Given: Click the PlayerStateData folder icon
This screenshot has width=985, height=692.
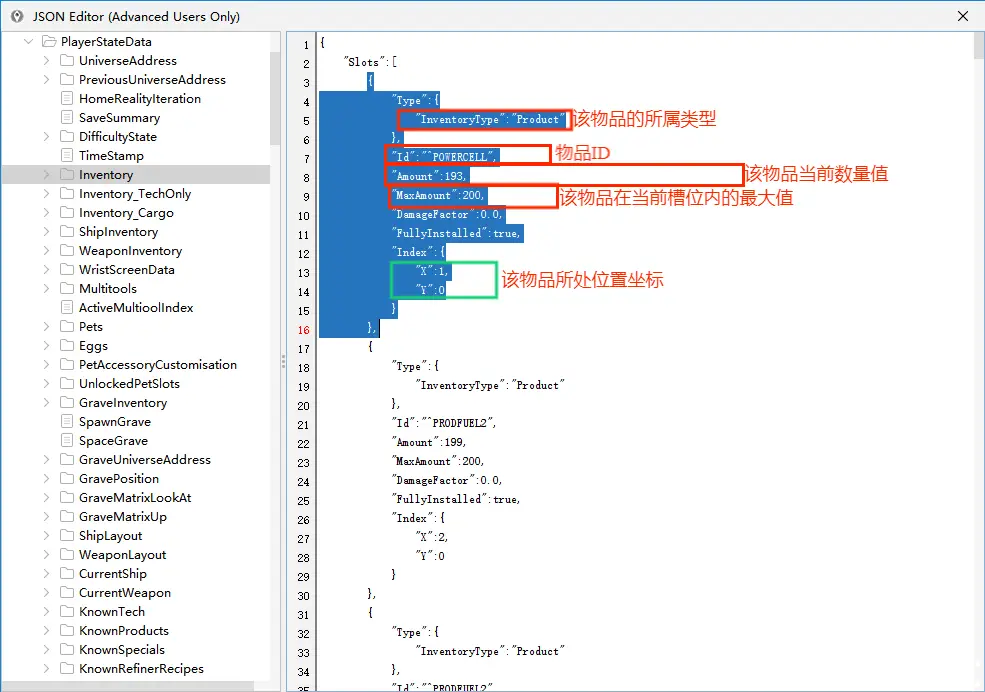Looking at the screenshot, I should click(x=49, y=41).
